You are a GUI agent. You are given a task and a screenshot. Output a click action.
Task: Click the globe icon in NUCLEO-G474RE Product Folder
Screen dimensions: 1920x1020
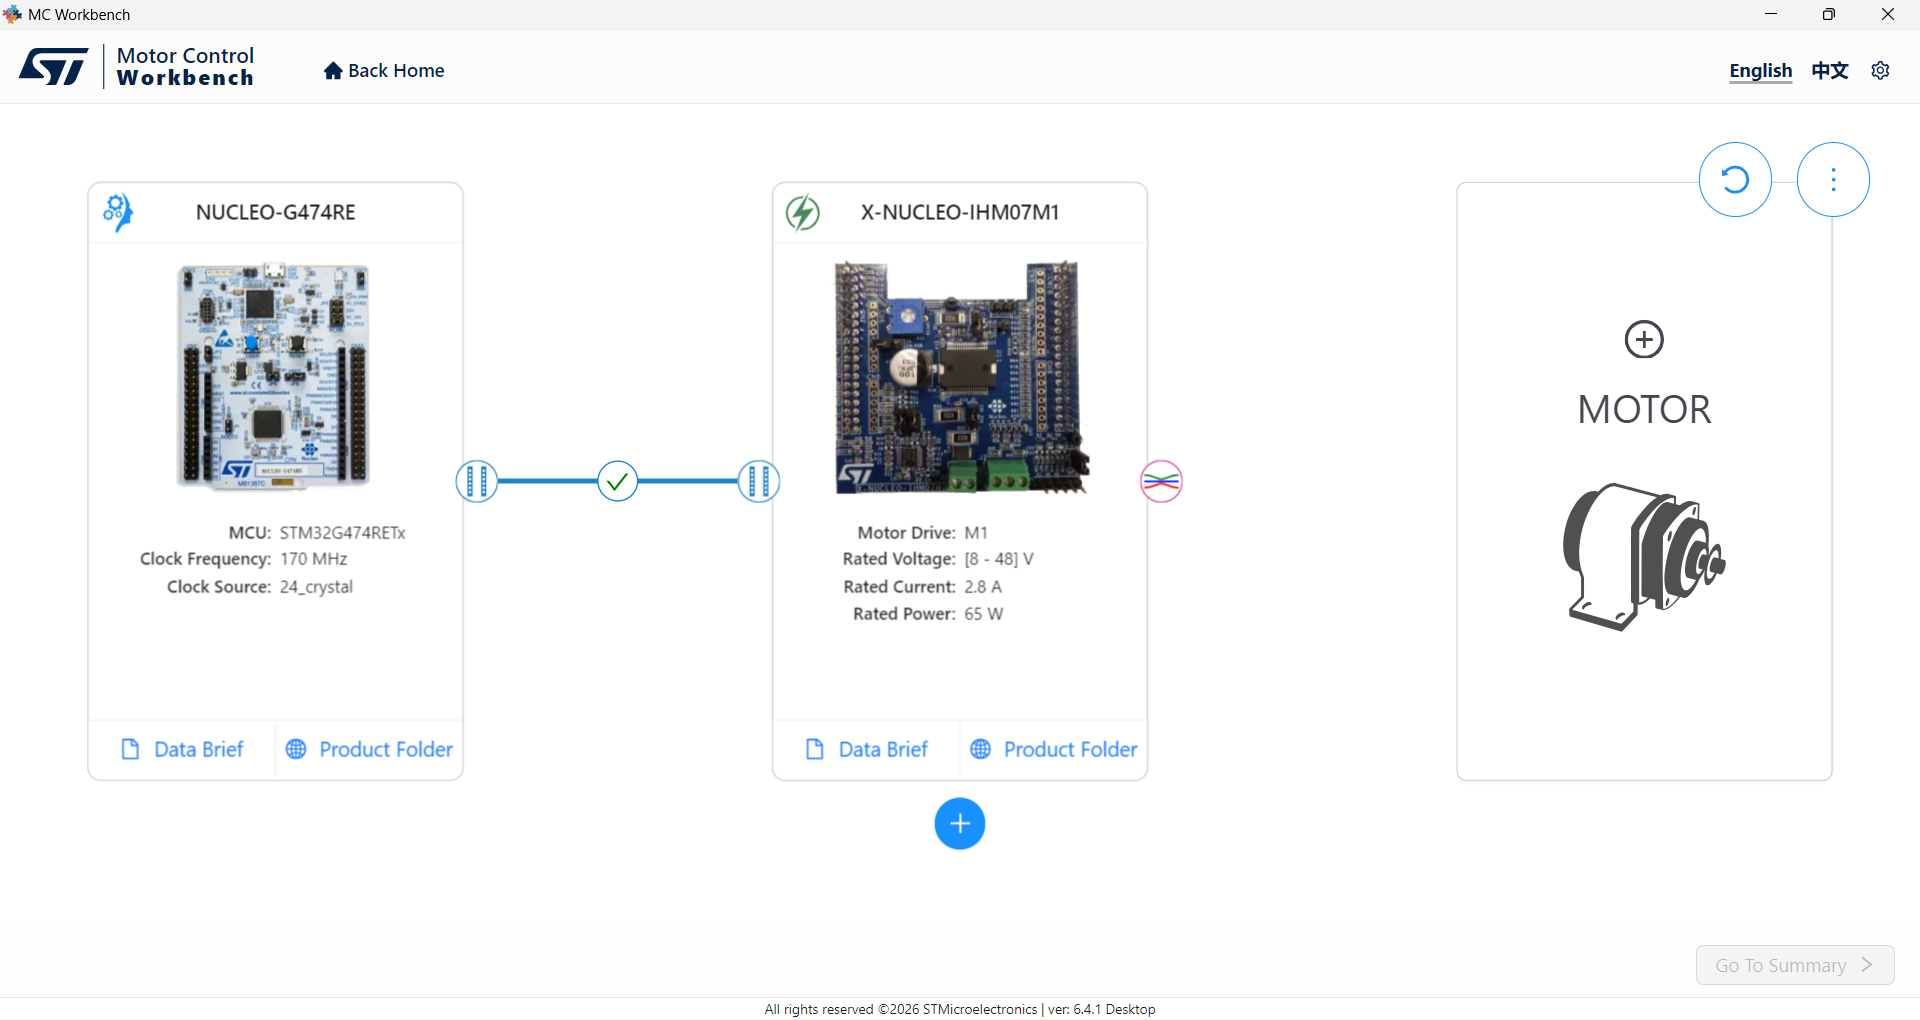tap(296, 750)
